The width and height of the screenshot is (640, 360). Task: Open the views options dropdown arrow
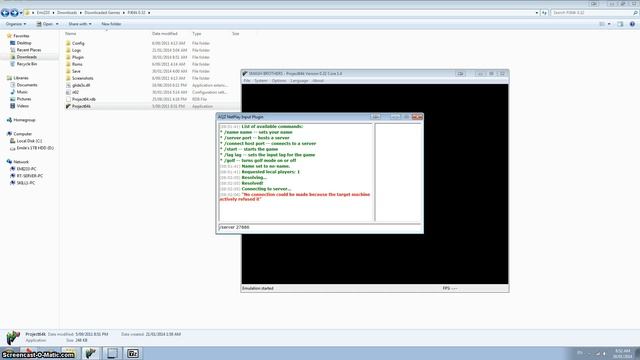[609, 24]
